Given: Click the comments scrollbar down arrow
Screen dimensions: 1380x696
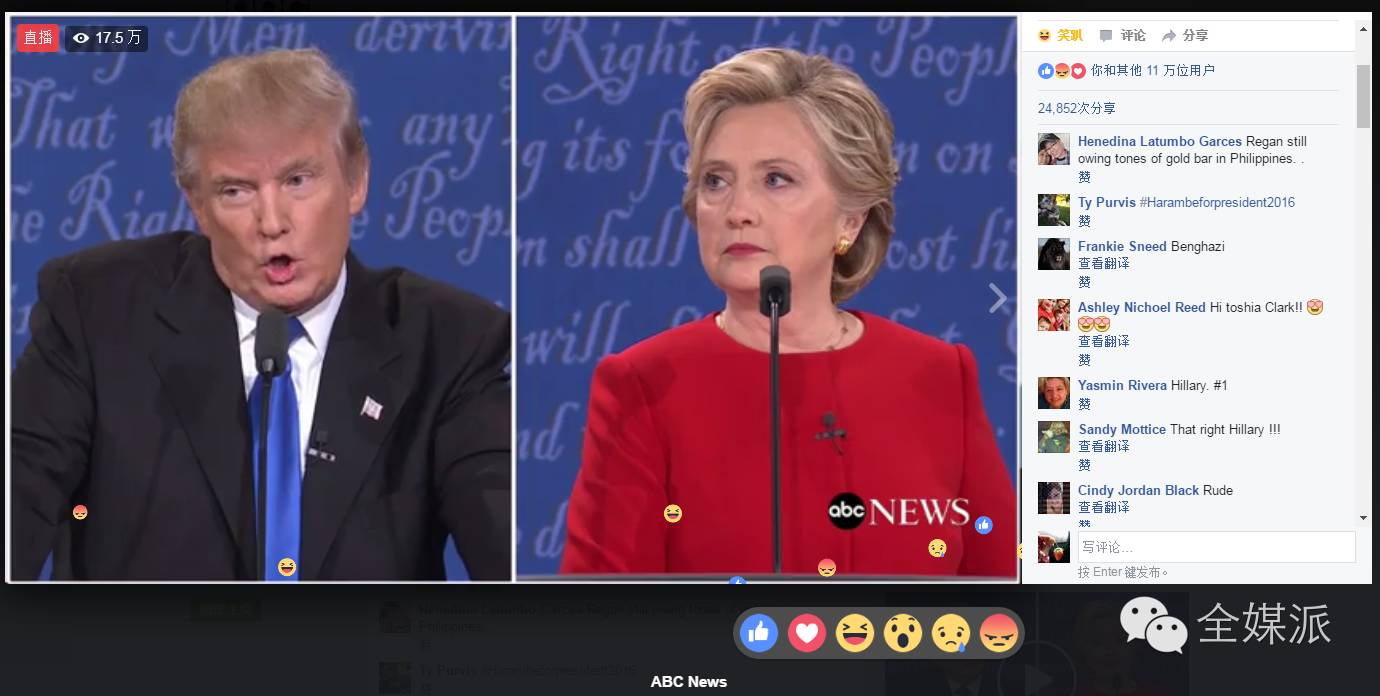Looking at the screenshot, I should tap(1363, 517).
